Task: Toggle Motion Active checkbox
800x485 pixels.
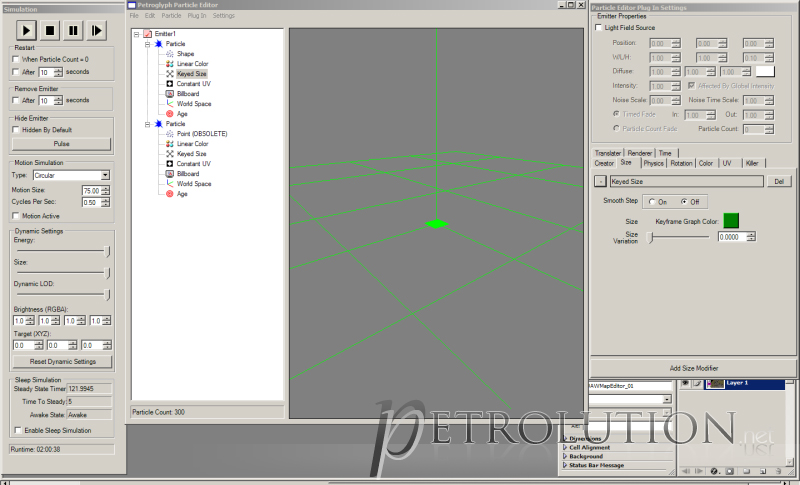Action: [16, 216]
